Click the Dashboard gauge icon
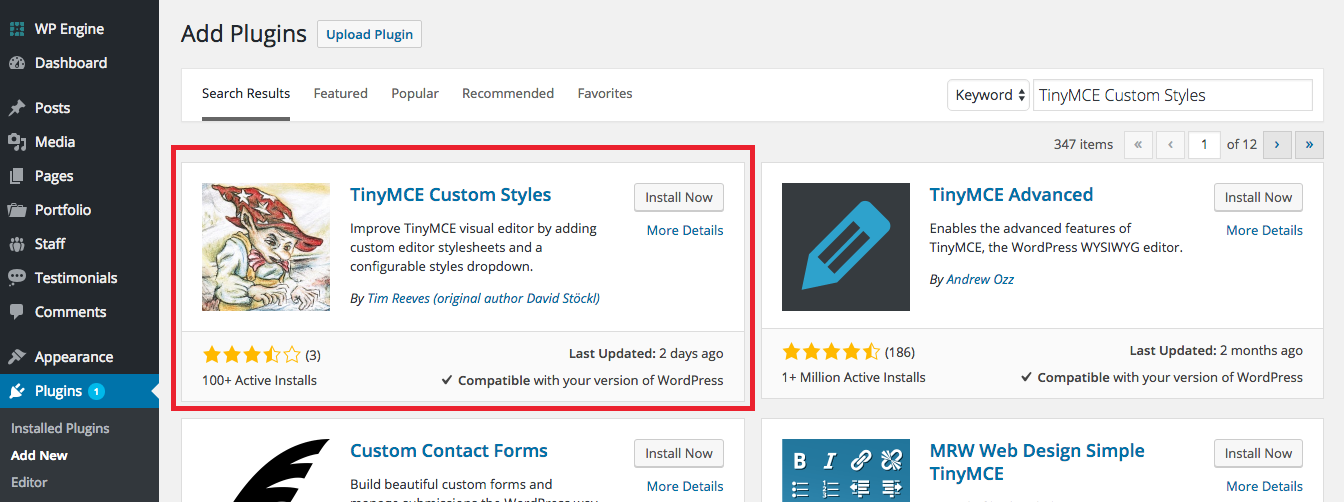Screen dimensions: 1344x502 tap(17, 63)
